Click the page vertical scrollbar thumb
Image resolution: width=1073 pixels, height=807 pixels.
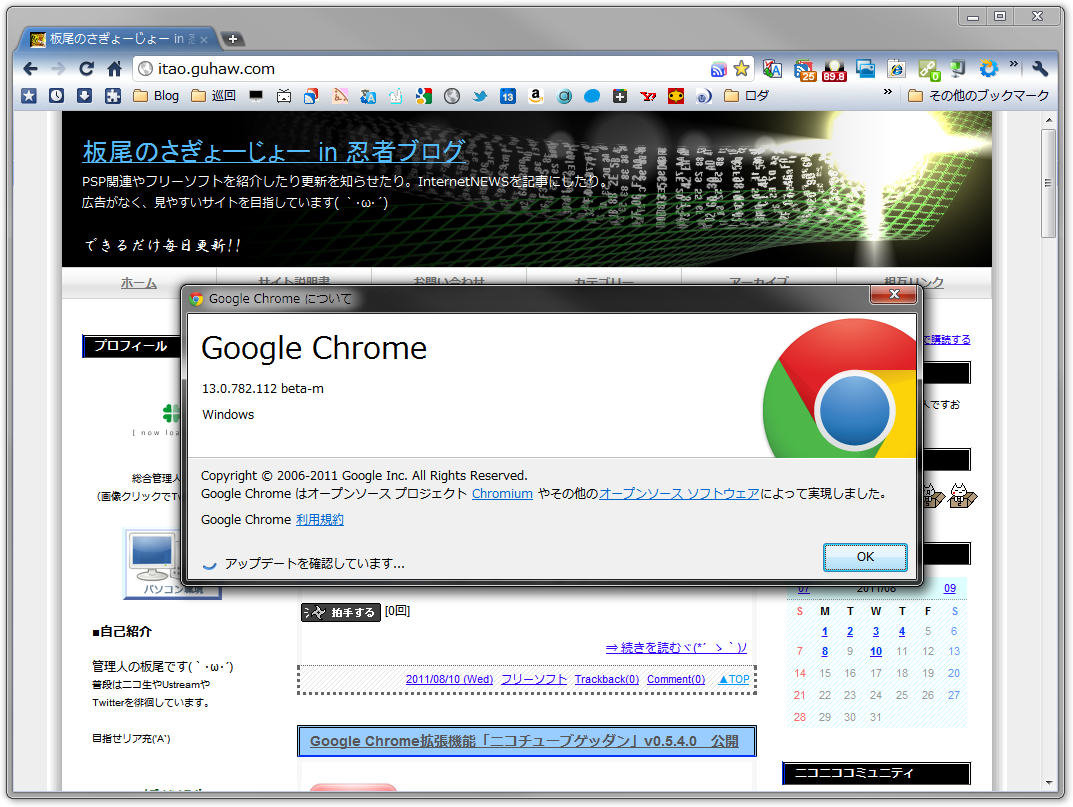(1048, 183)
